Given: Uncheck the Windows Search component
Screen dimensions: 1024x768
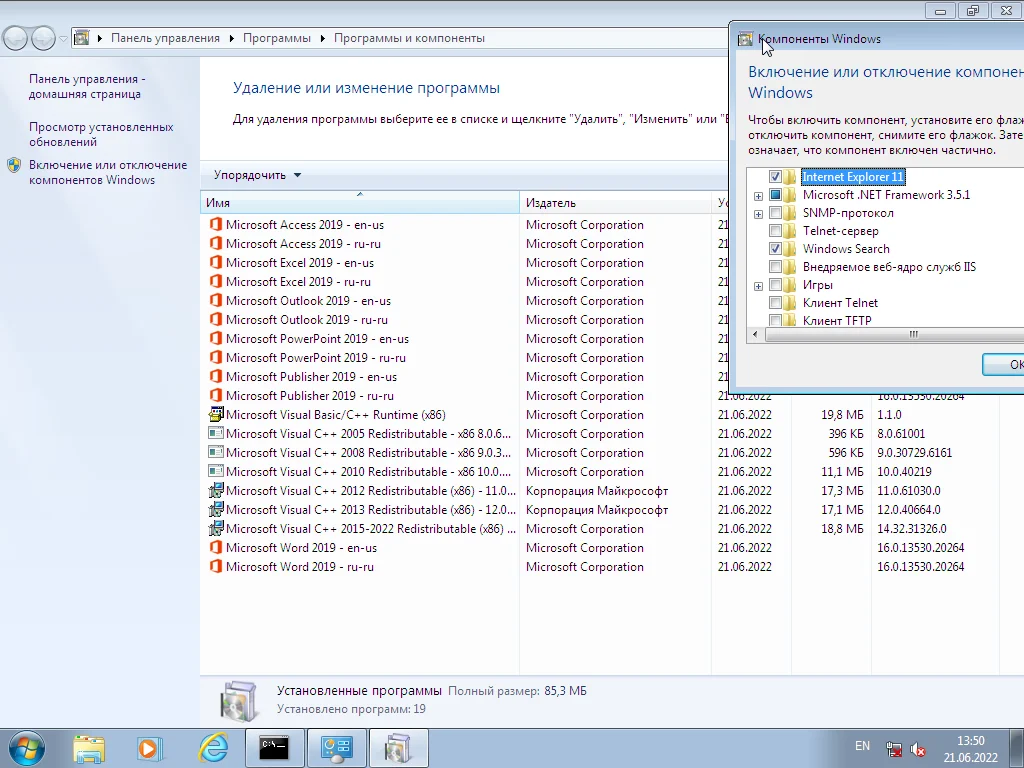Looking at the screenshot, I should (x=775, y=249).
